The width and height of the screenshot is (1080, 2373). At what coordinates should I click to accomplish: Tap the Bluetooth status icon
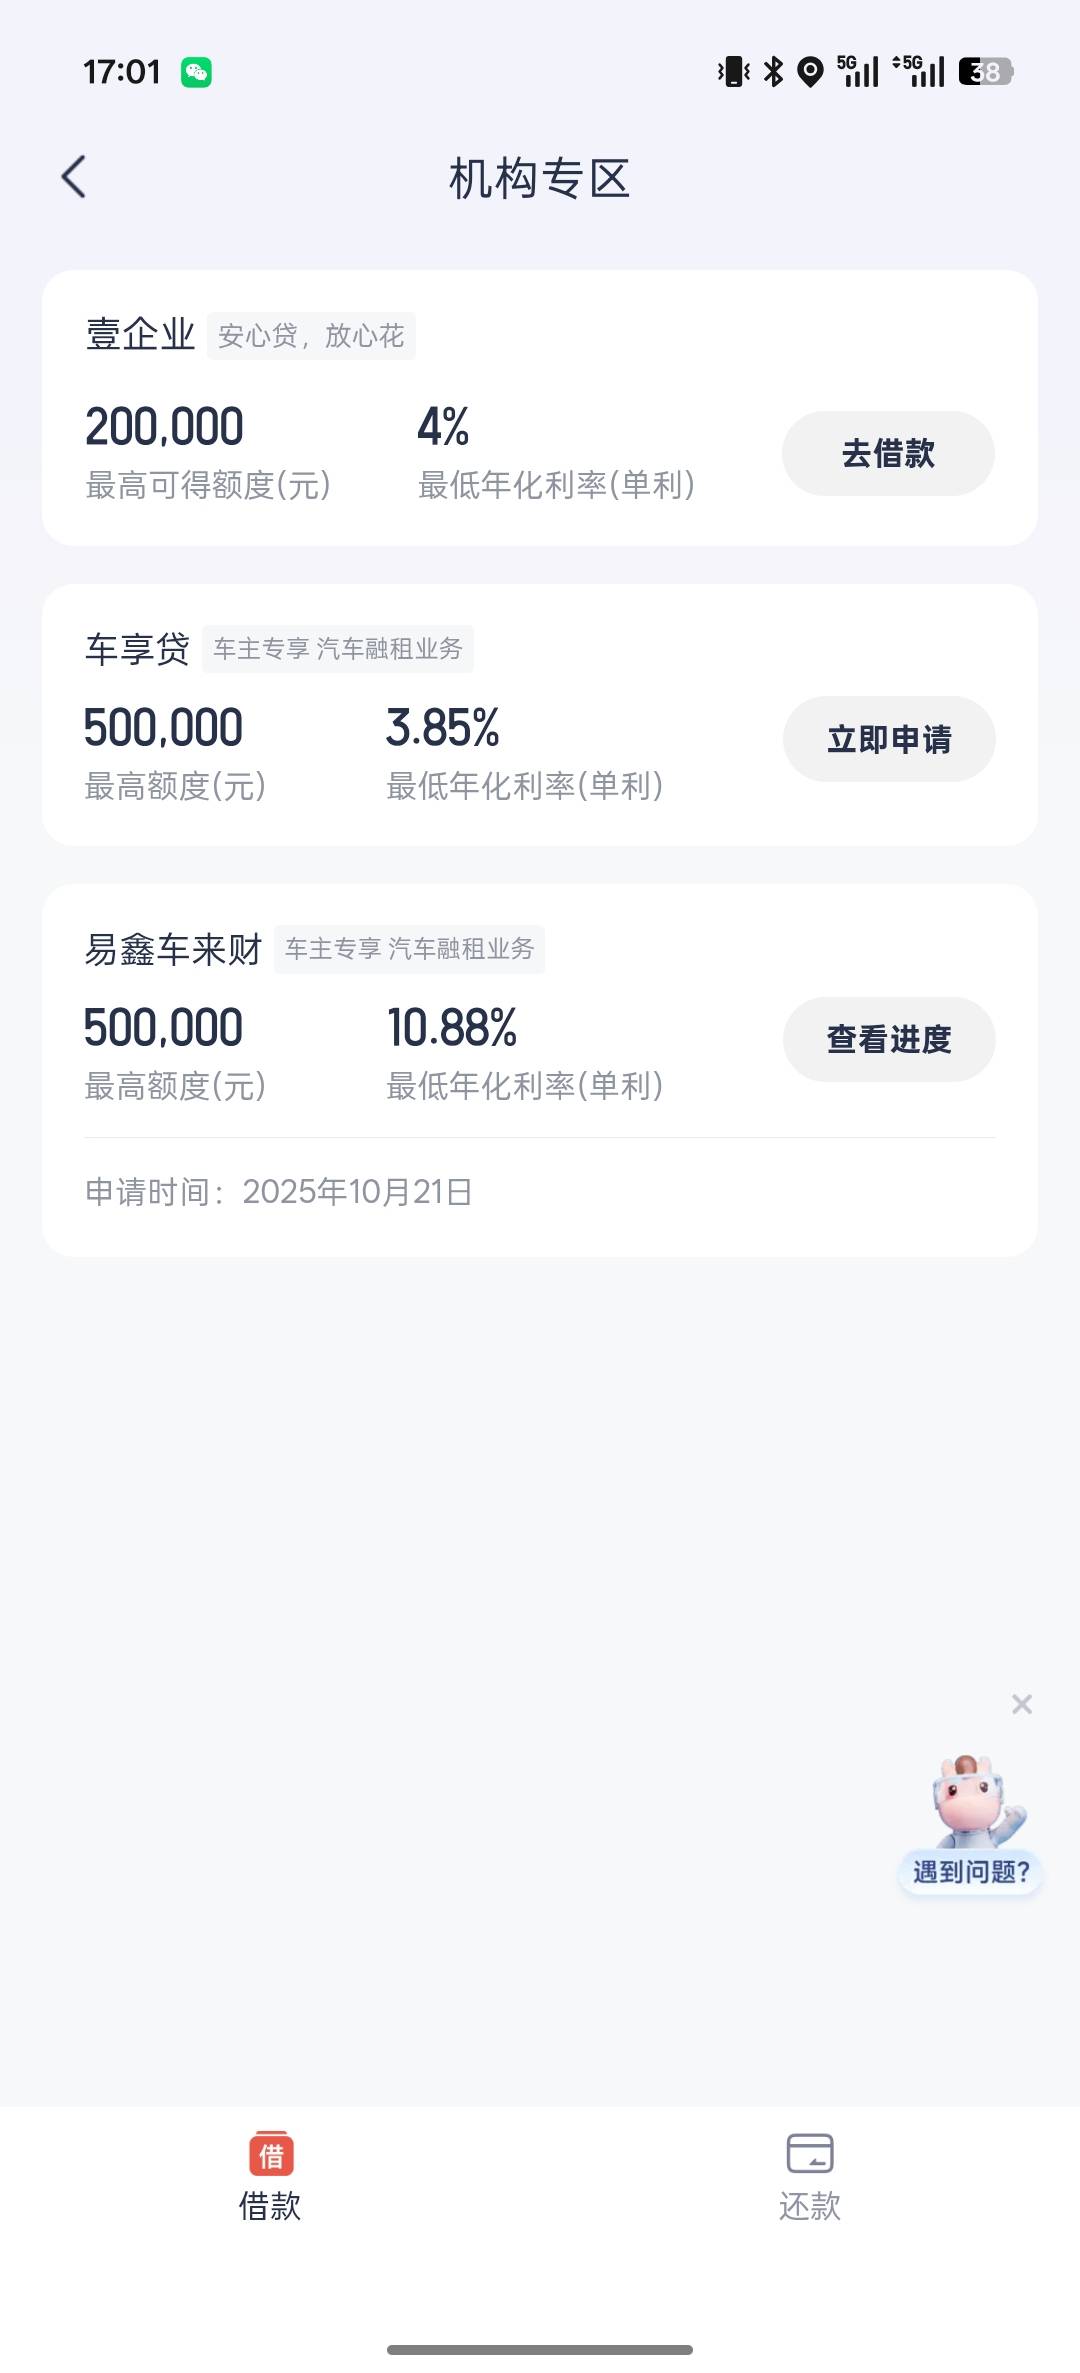pyautogui.click(x=773, y=72)
